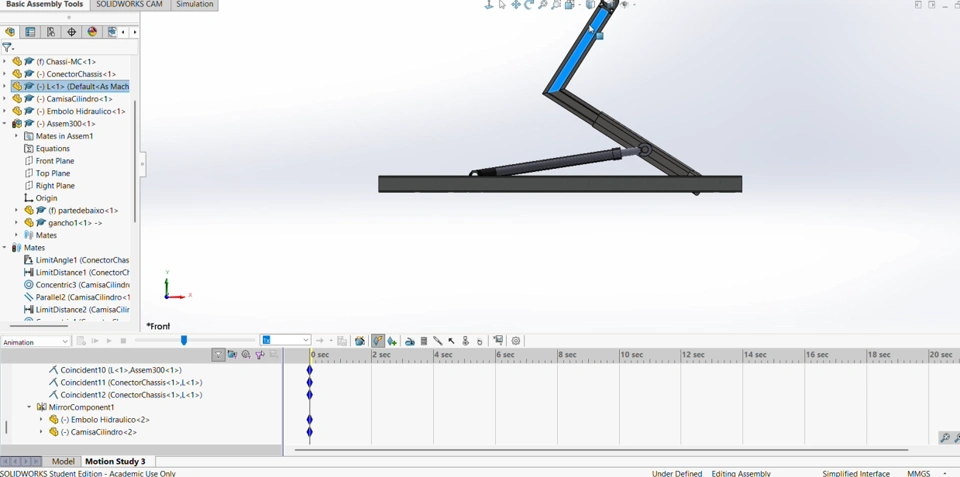The width and height of the screenshot is (960, 477).
Task: Switch to SOLIDWORKS CAM tab
Action: click(129, 4)
